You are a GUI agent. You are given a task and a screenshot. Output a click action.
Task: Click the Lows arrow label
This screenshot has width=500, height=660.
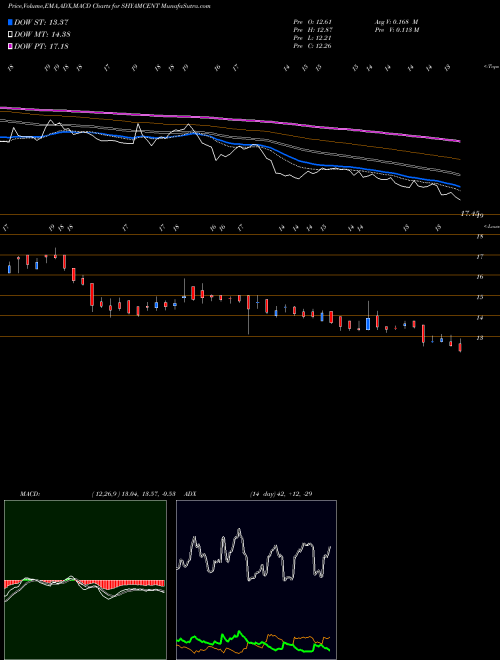click(x=491, y=227)
